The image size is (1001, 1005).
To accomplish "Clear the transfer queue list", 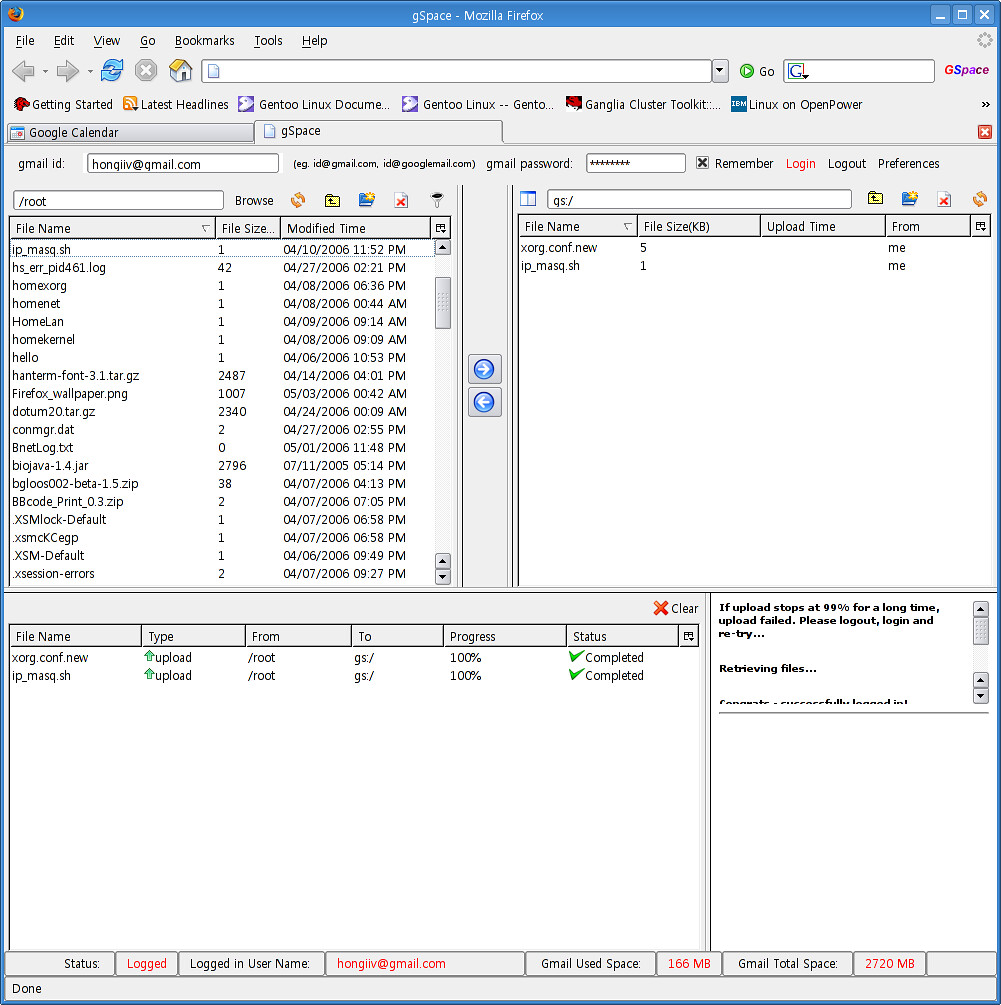I will click(x=675, y=608).
